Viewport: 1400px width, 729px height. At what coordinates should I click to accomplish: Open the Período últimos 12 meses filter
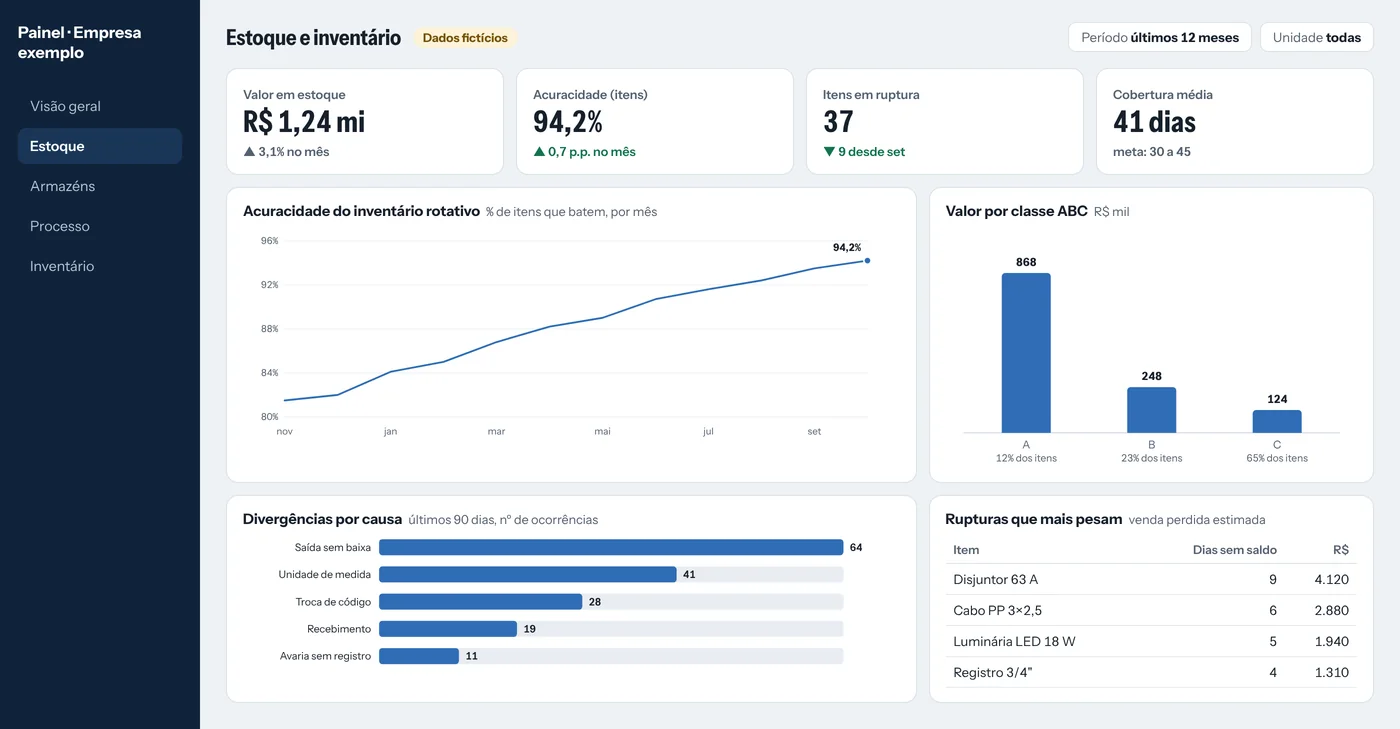point(1160,38)
